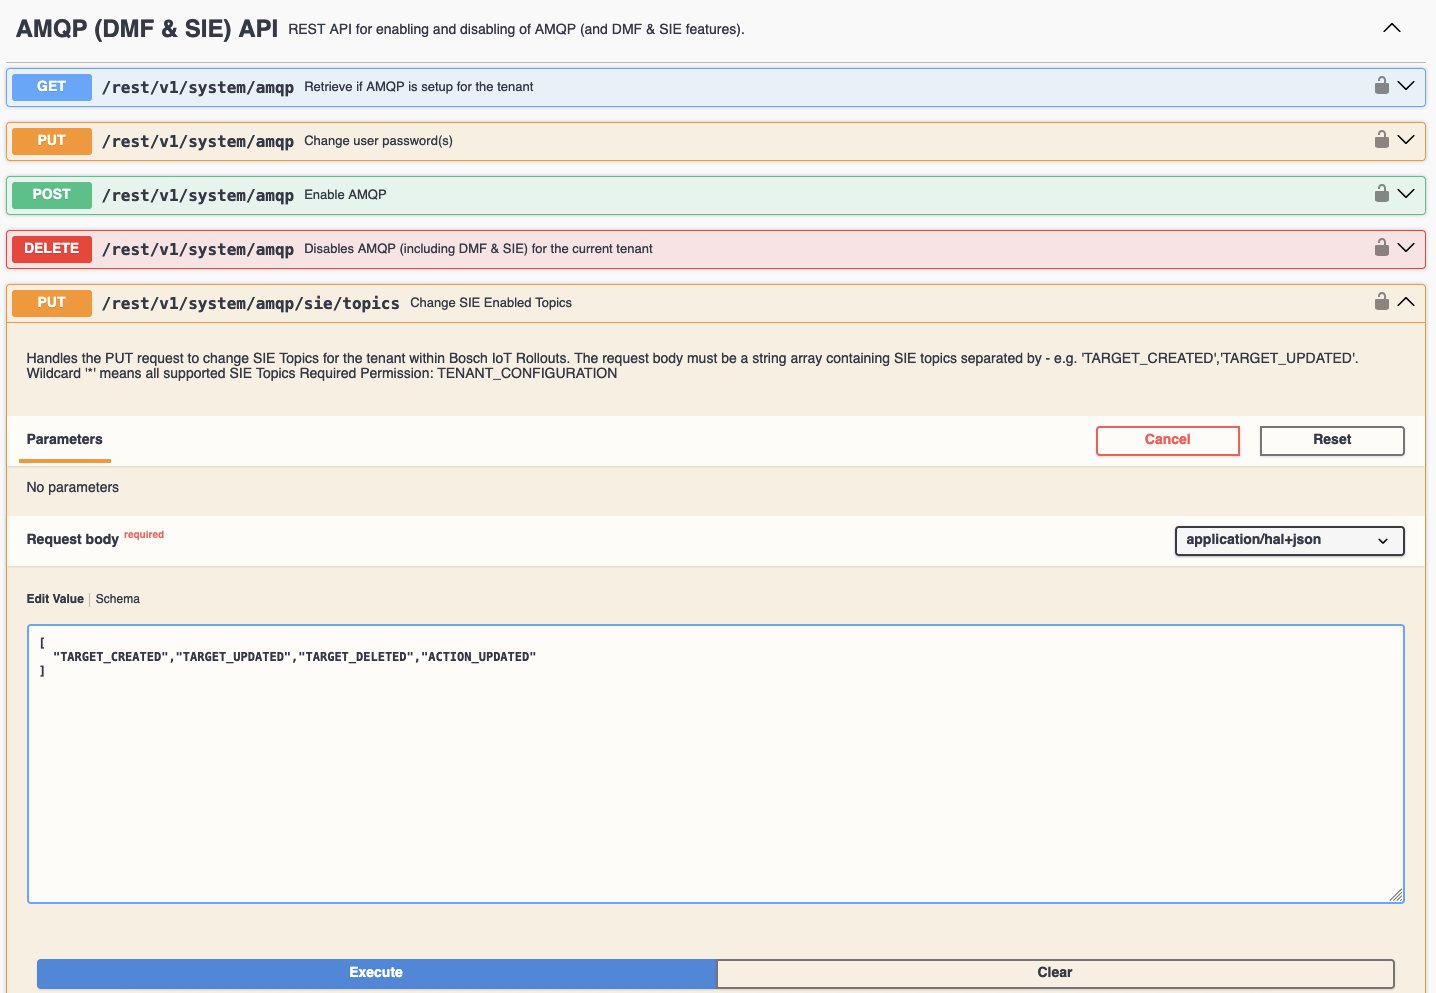This screenshot has width=1436, height=993.
Task: Click lock icon on PUT sie/topics row
Action: (1381, 302)
